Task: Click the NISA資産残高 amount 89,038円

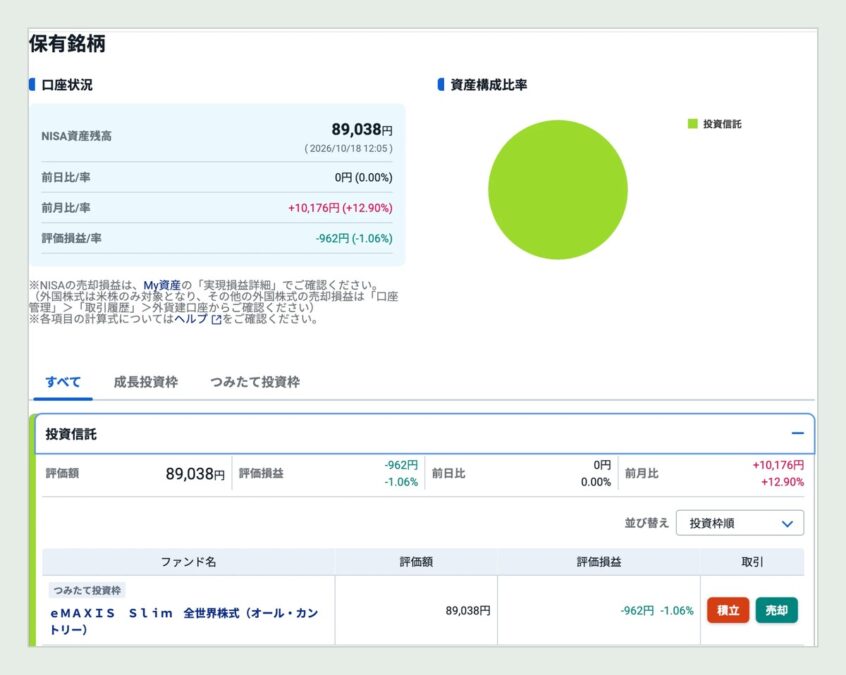Action: pos(361,129)
